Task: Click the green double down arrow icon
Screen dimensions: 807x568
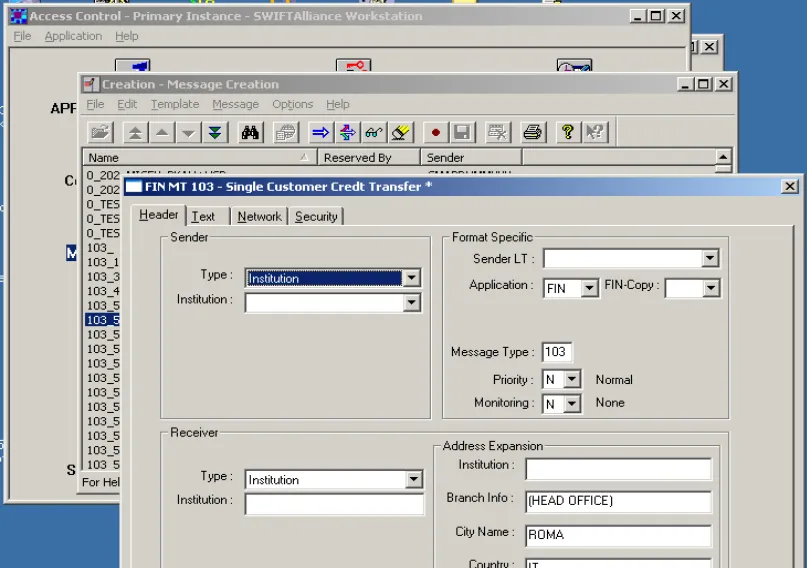Action: [215, 132]
